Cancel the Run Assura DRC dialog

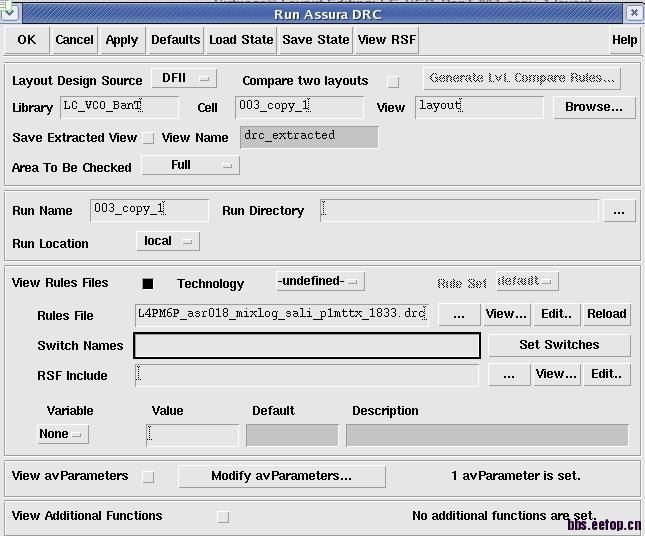tap(74, 40)
